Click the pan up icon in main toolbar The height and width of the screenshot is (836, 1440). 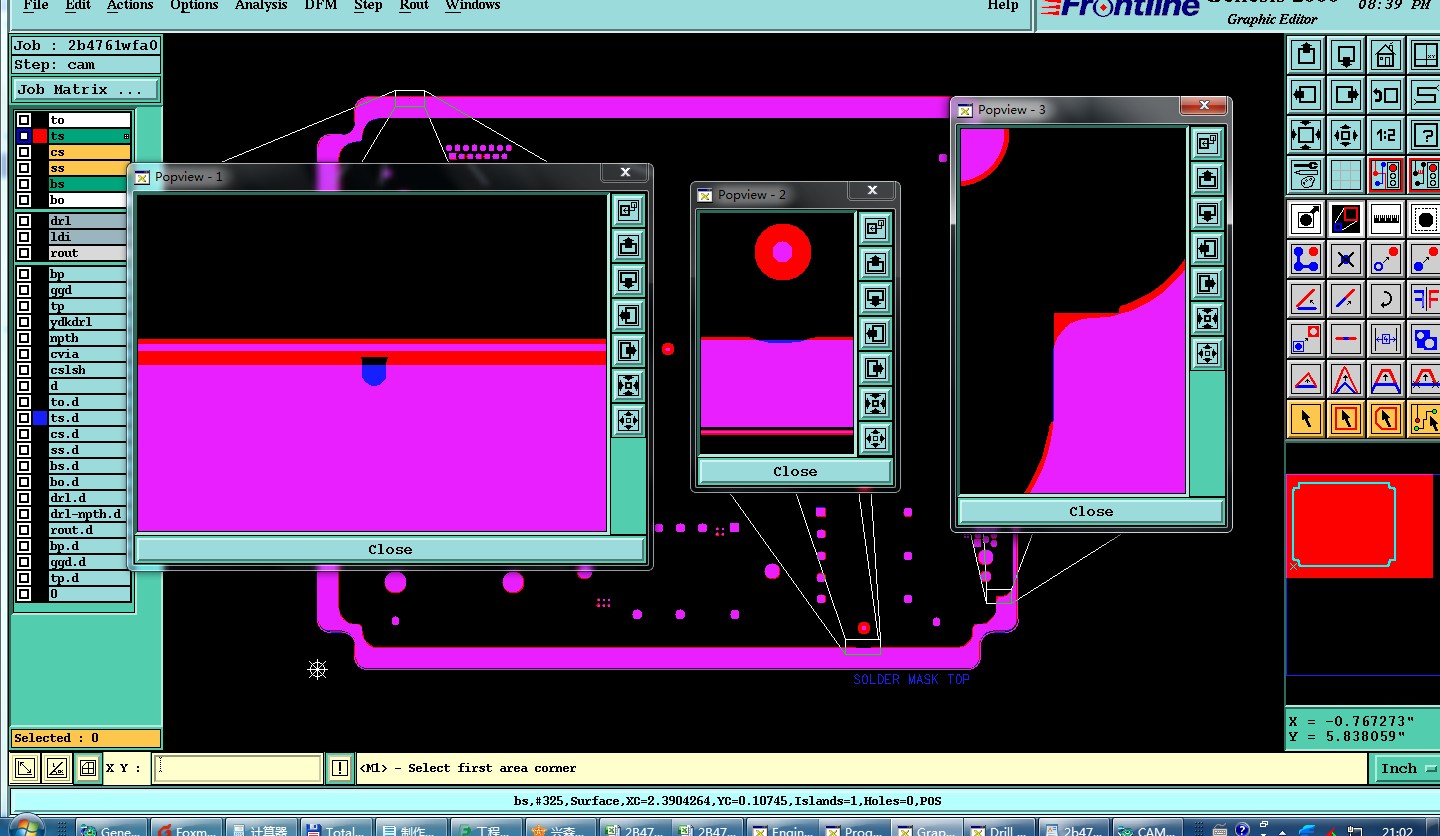coord(1306,54)
